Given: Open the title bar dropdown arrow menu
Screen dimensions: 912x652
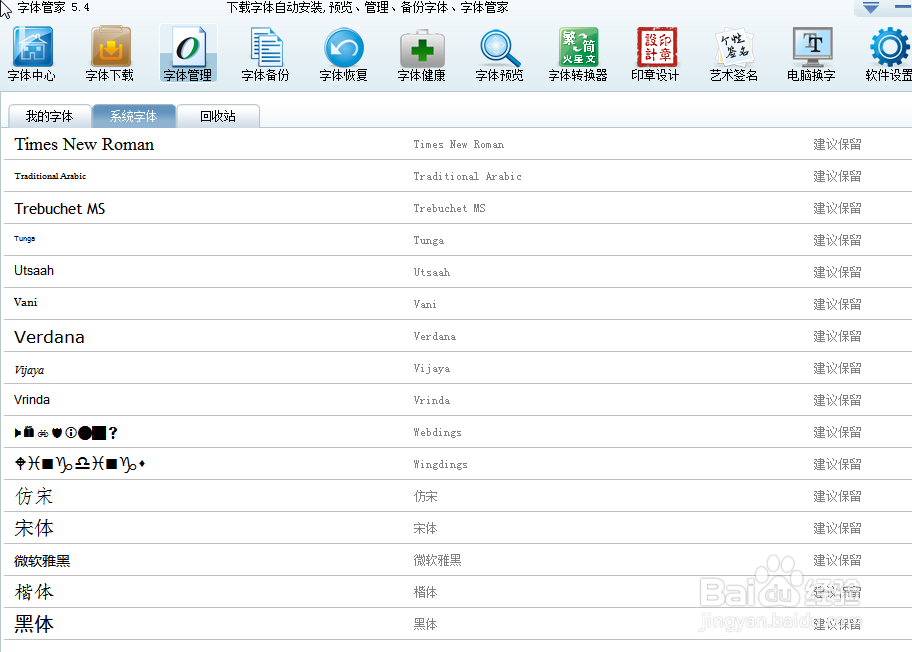Looking at the screenshot, I should click(x=871, y=8).
